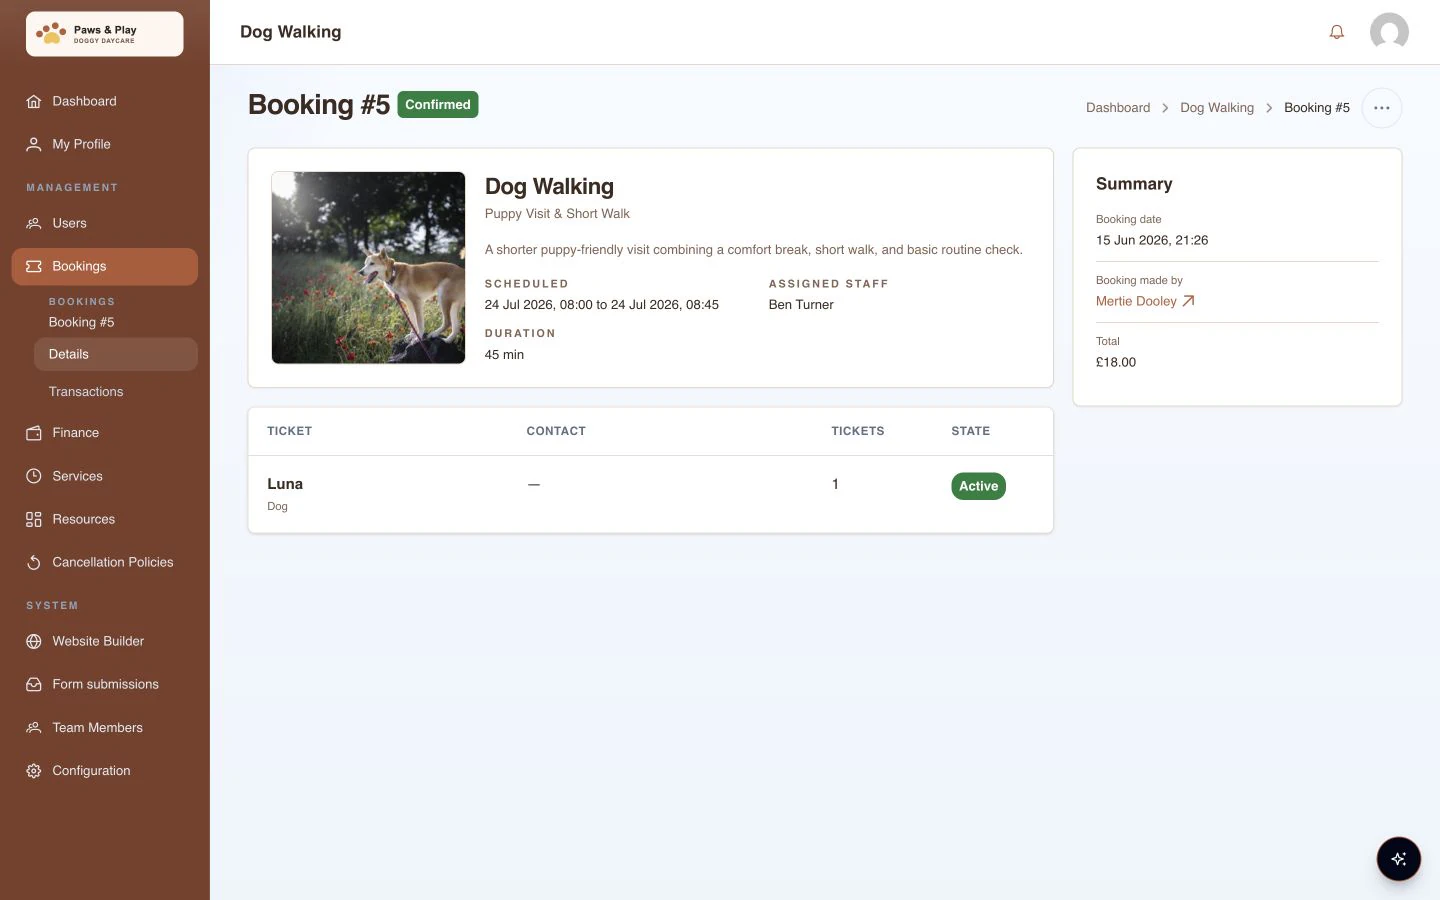Open Users management page
The height and width of the screenshot is (900, 1440).
[104, 223]
